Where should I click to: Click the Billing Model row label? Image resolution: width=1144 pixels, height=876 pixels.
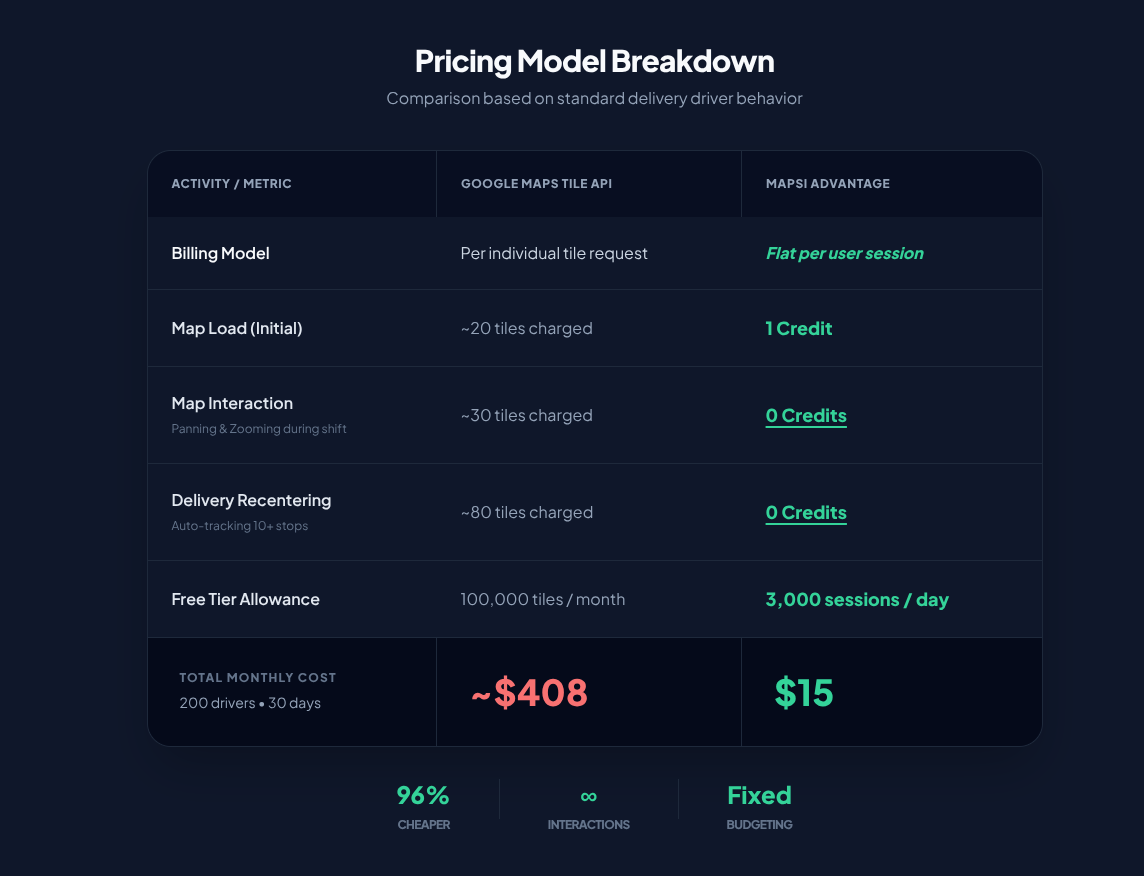(220, 254)
